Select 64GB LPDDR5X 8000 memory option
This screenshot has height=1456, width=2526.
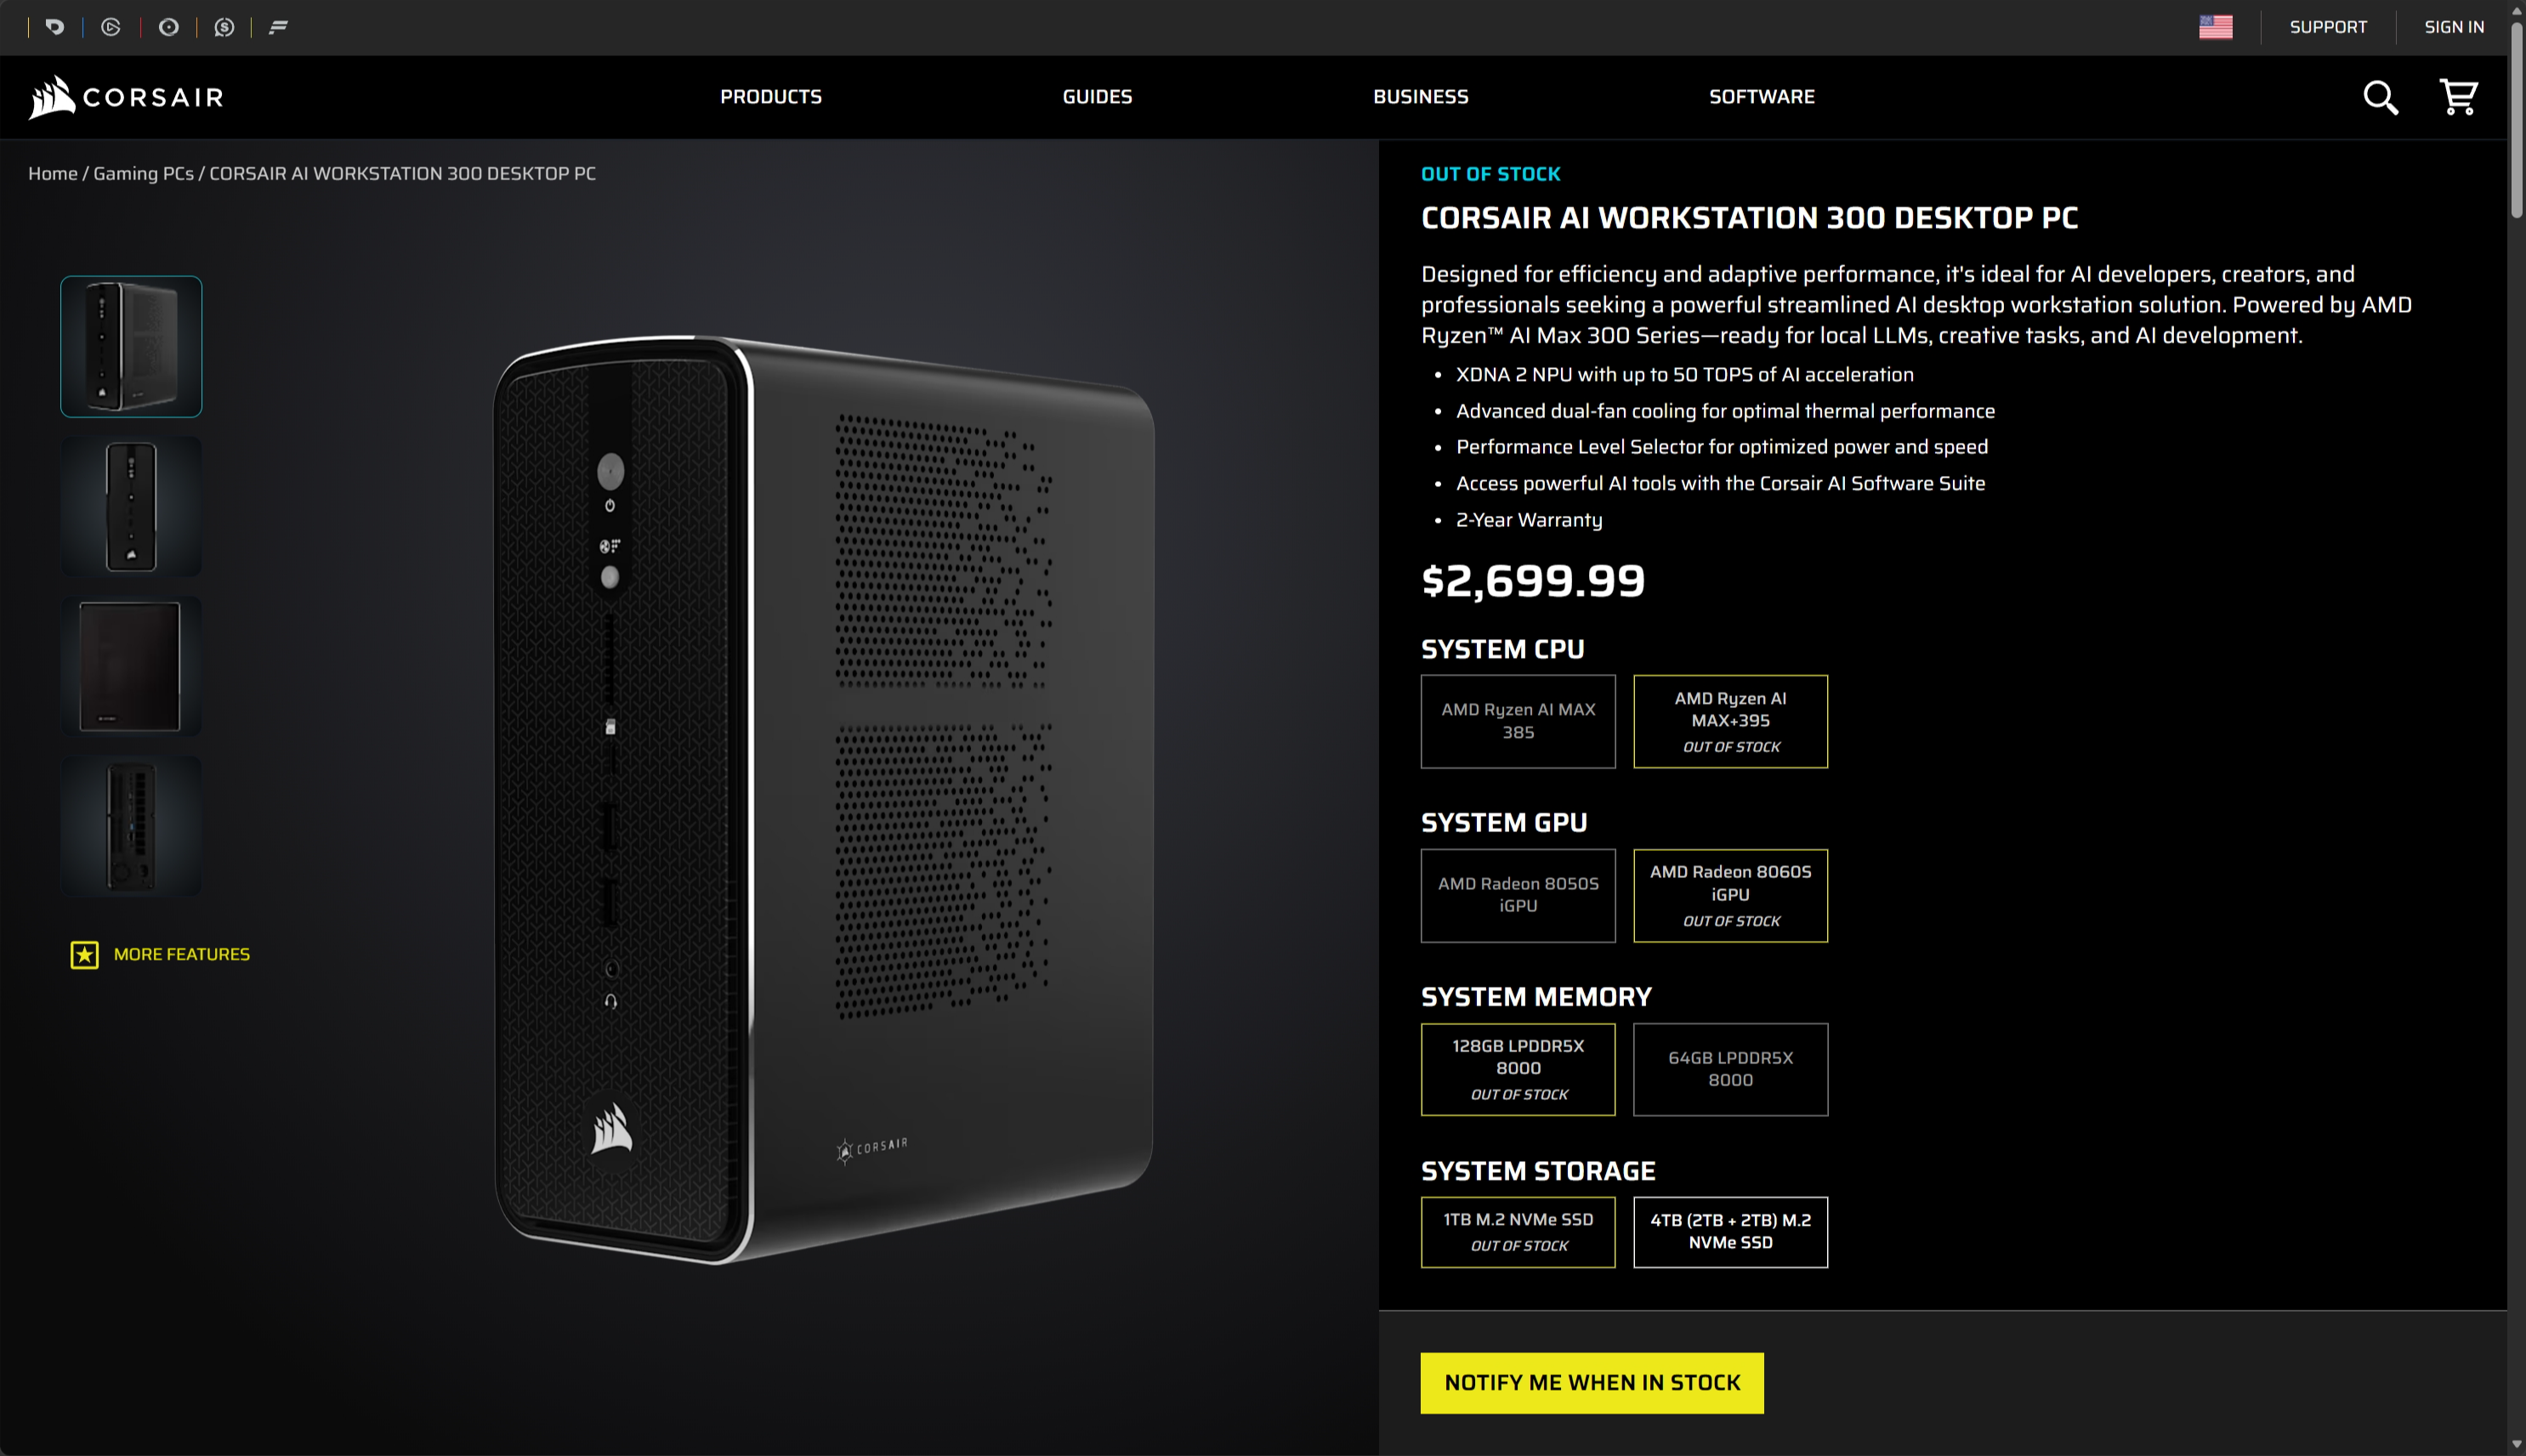pos(1730,1069)
